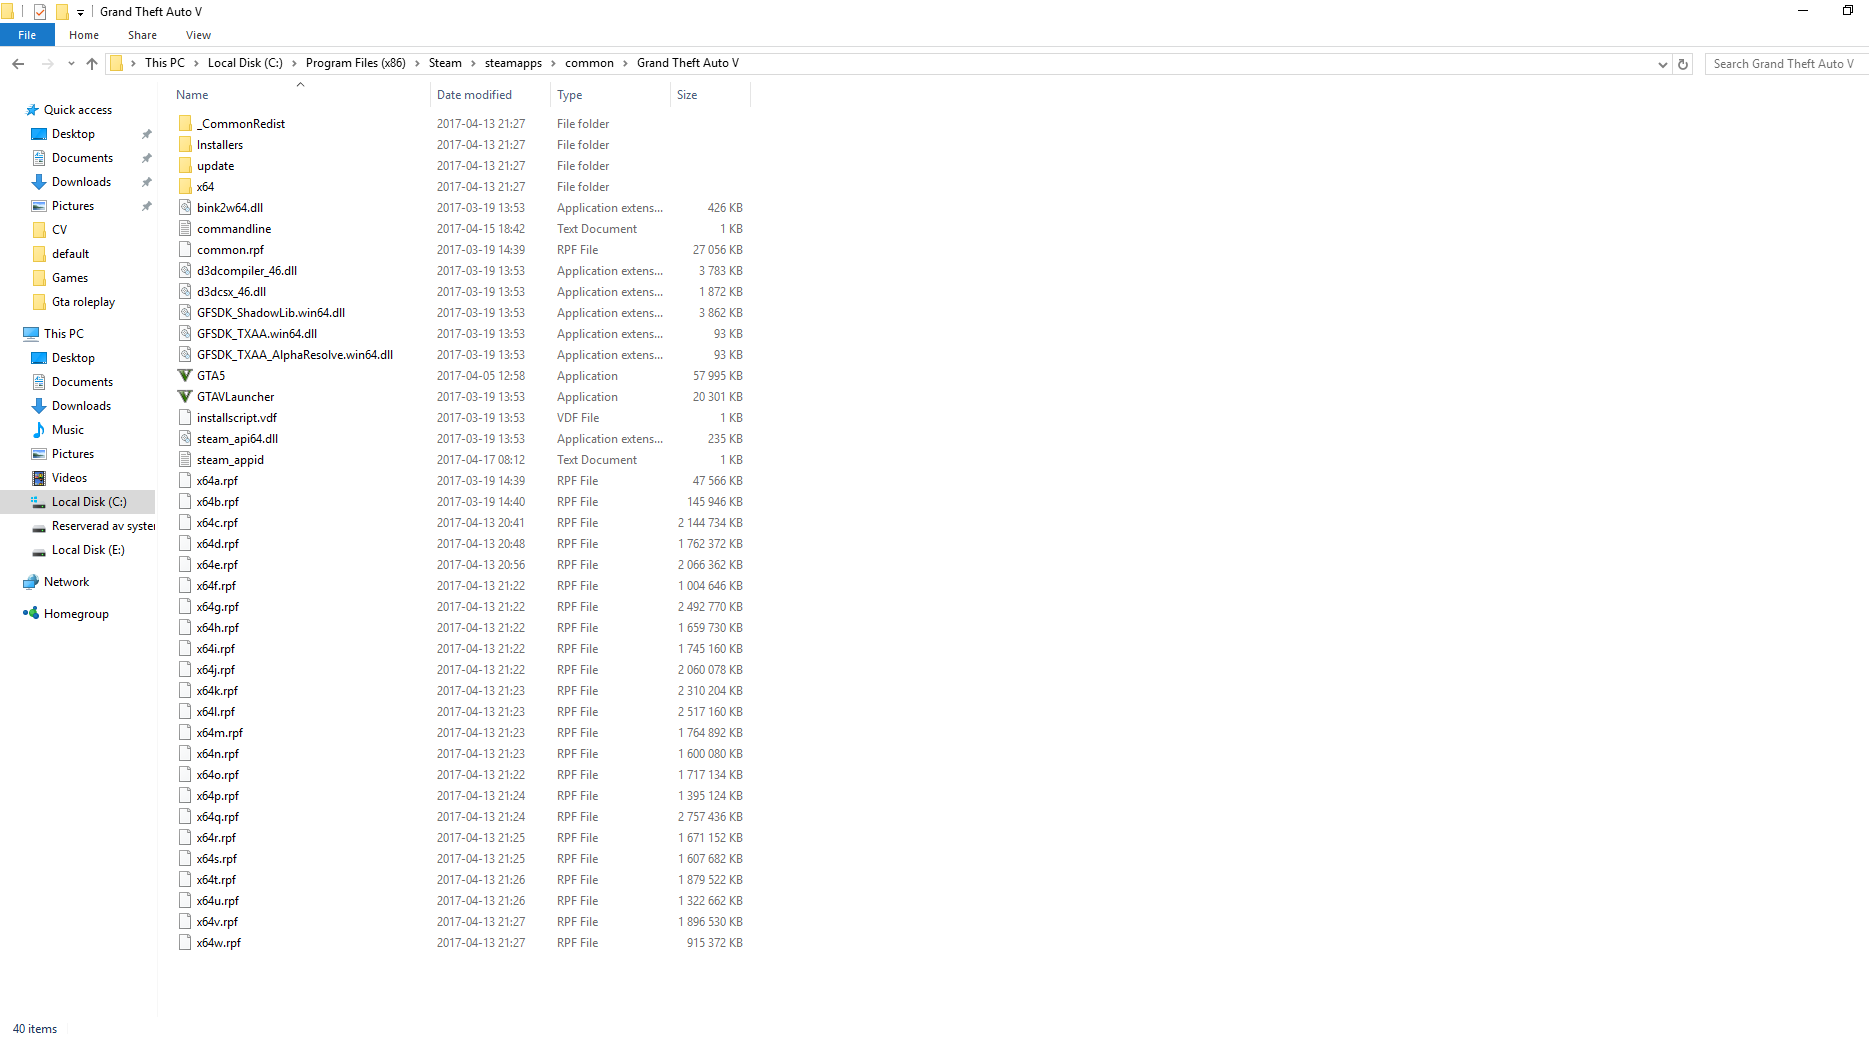Image resolution: width=1869 pixels, height=1039 pixels.
Task: Click the Refresh button in address bar
Action: click(x=1683, y=64)
